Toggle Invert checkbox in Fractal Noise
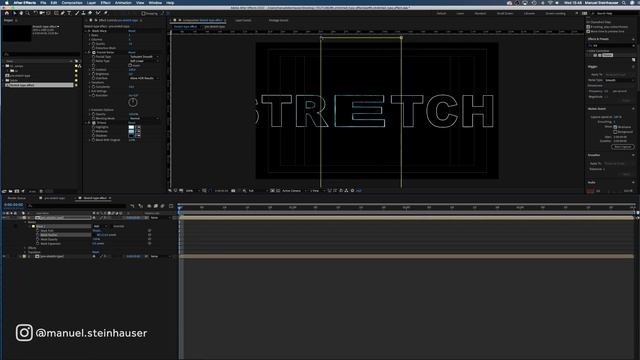 (x=130, y=65)
